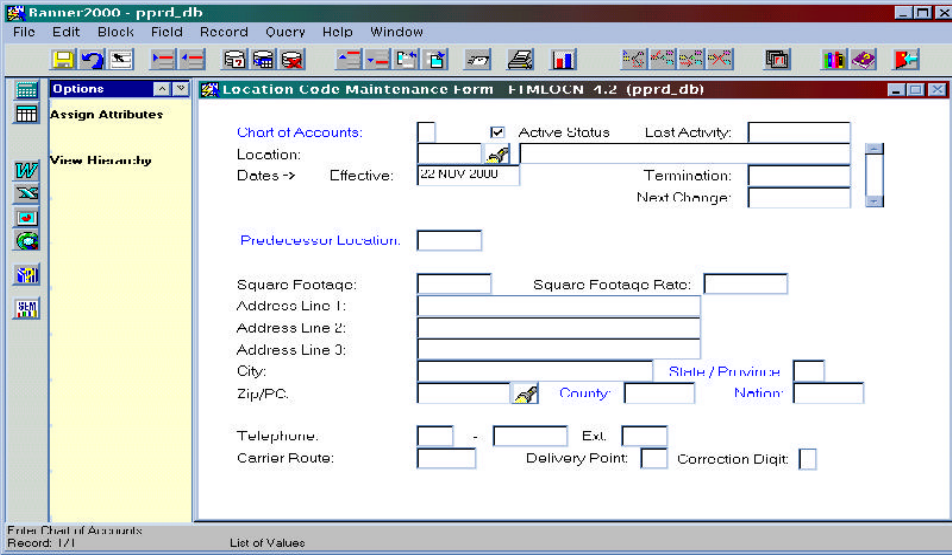Click the Insert Record toolbar icon
Image resolution: width=952 pixels, height=555 pixels.
[163, 60]
